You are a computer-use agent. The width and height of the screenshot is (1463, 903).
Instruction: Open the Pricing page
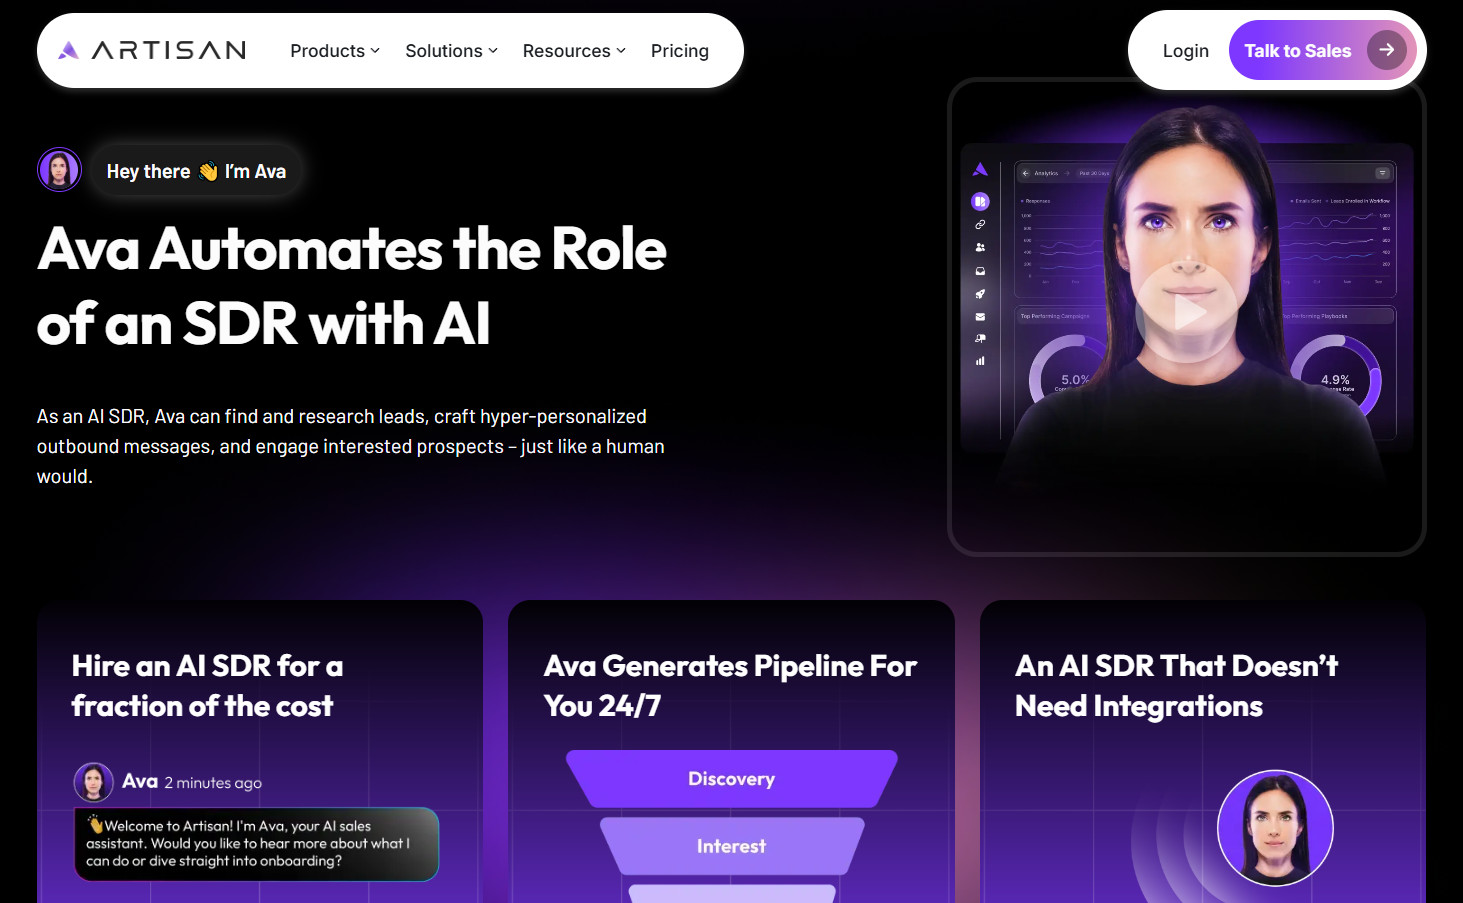[680, 51]
